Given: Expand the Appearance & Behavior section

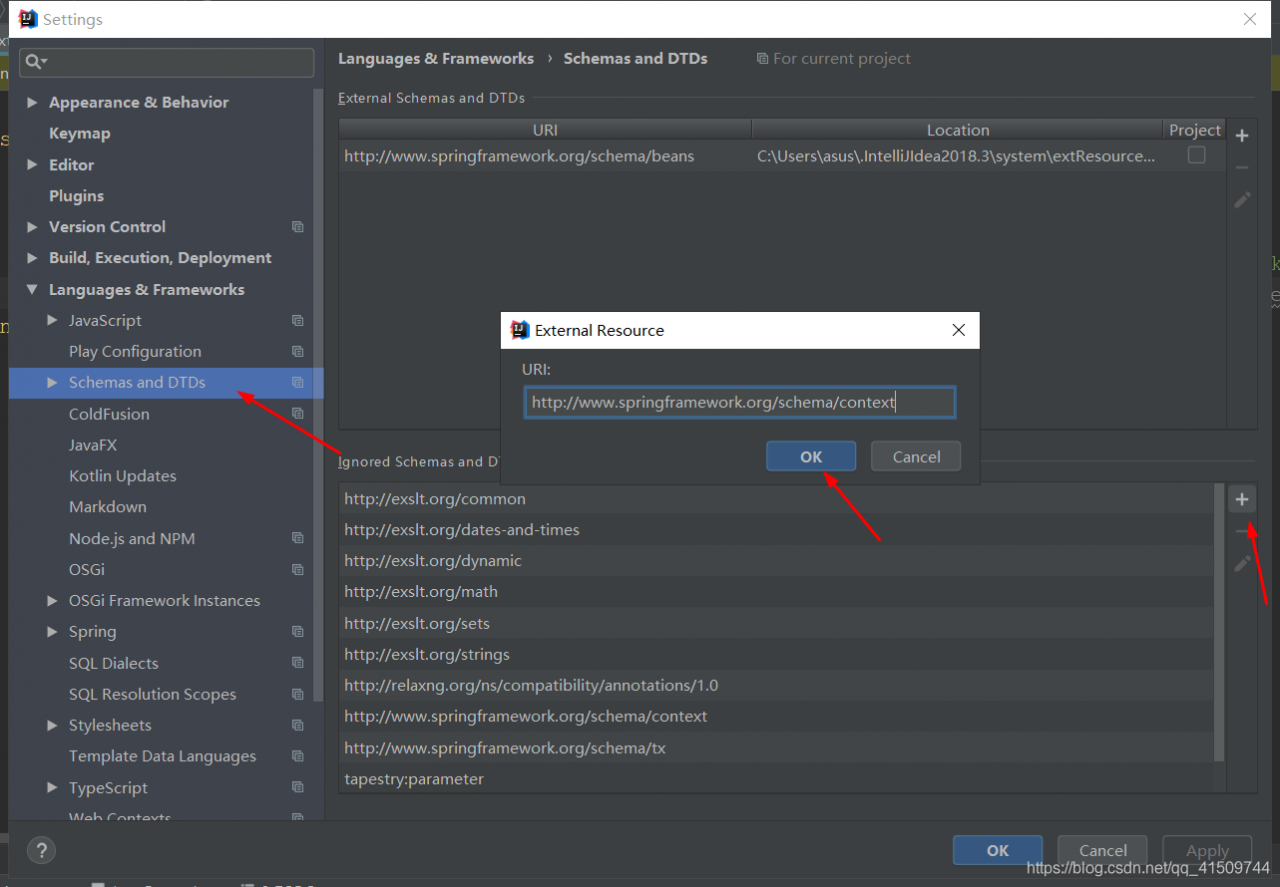Looking at the screenshot, I should [x=33, y=102].
